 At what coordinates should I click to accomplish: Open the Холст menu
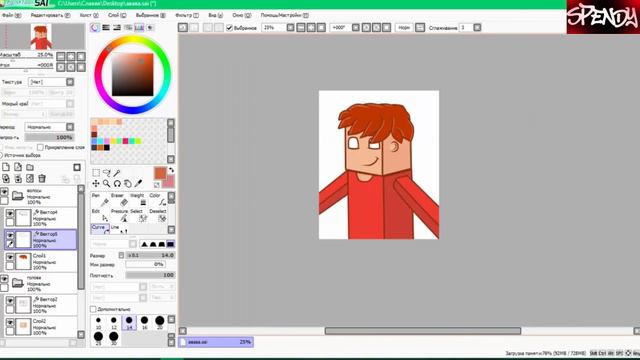89,15
